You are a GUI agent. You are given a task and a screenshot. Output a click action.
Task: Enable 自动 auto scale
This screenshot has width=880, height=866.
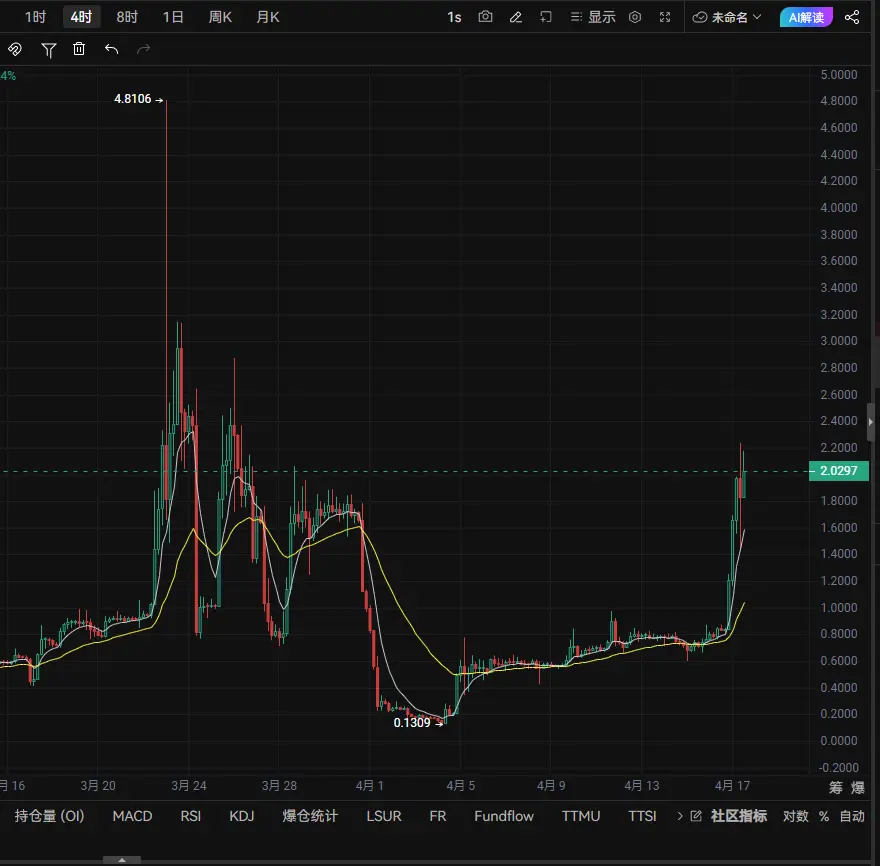852,815
